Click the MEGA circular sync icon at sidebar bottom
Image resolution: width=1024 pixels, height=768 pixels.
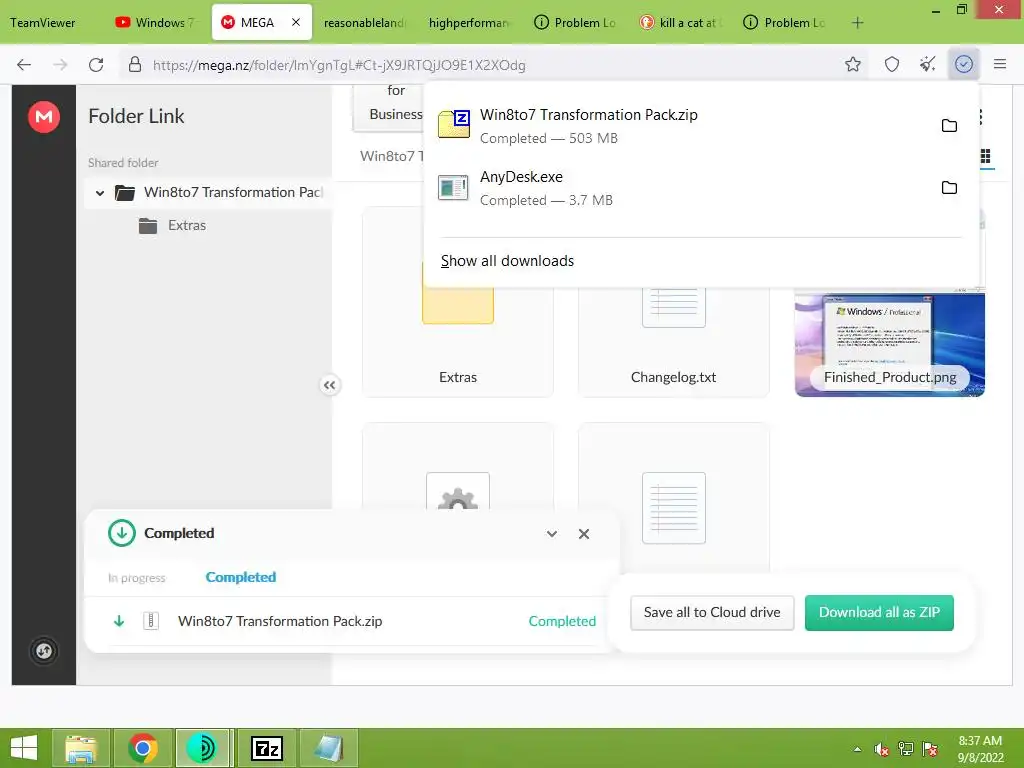click(x=44, y=651)
